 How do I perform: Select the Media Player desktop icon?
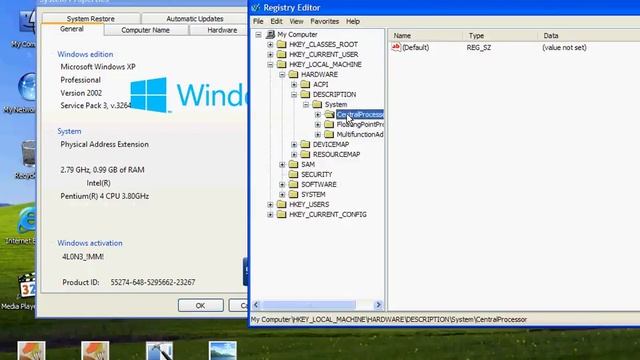tap(26, 286)
